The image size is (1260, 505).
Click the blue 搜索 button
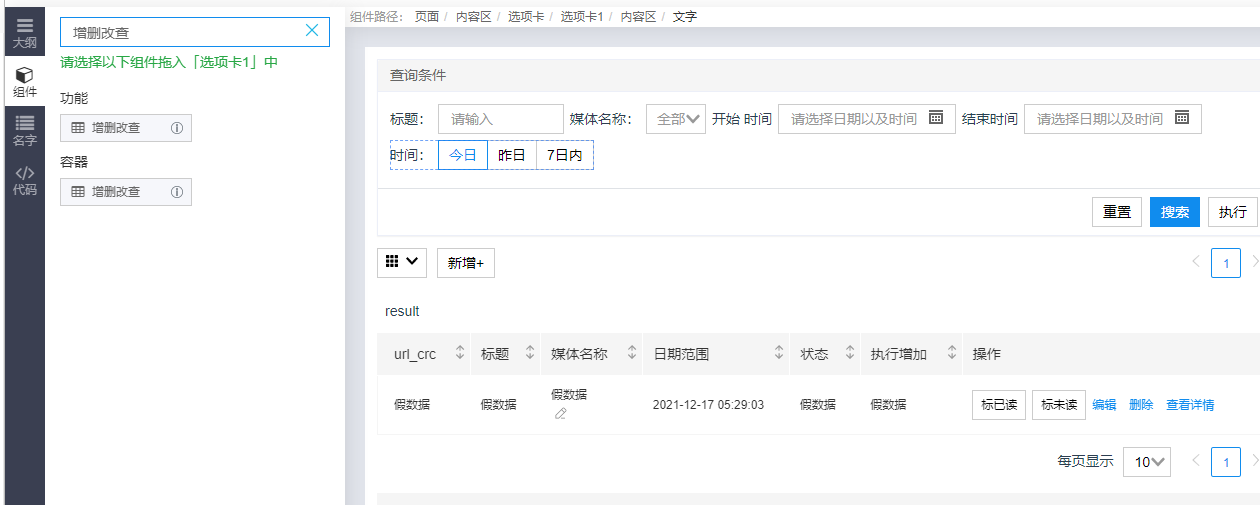point(1174,212)
